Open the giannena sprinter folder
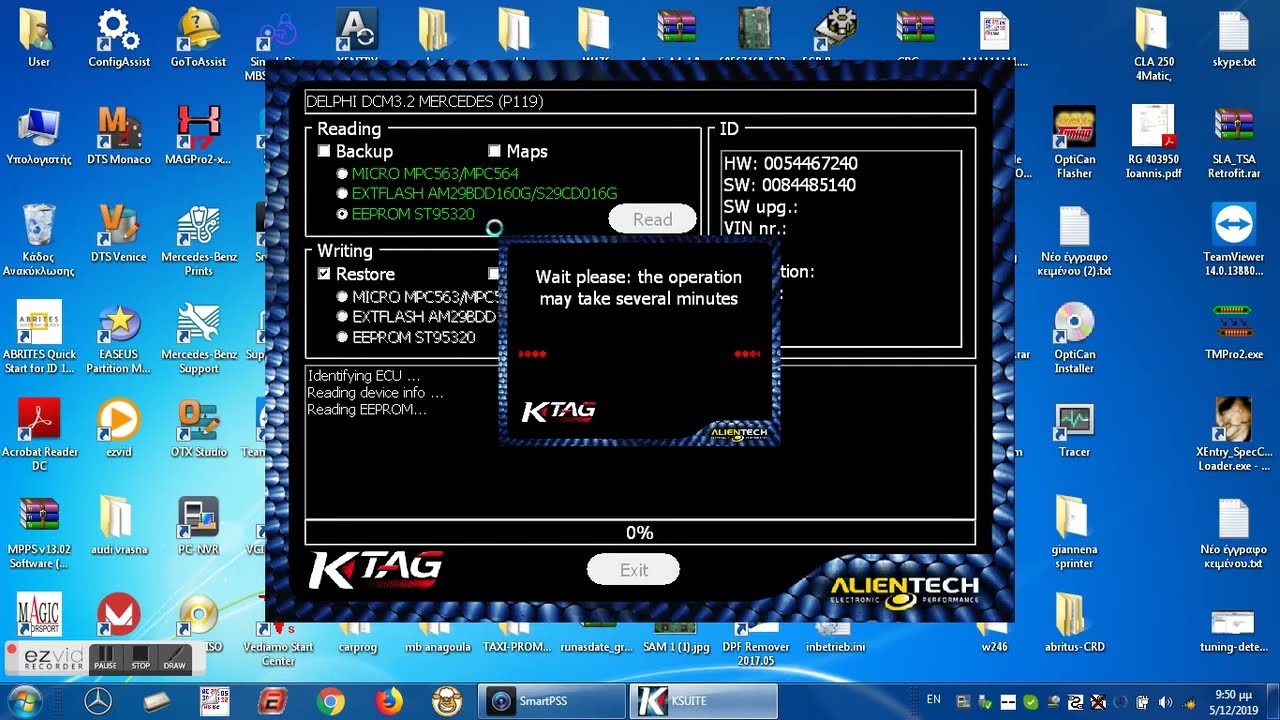The image size is (1280, 720). (1074, 532)
